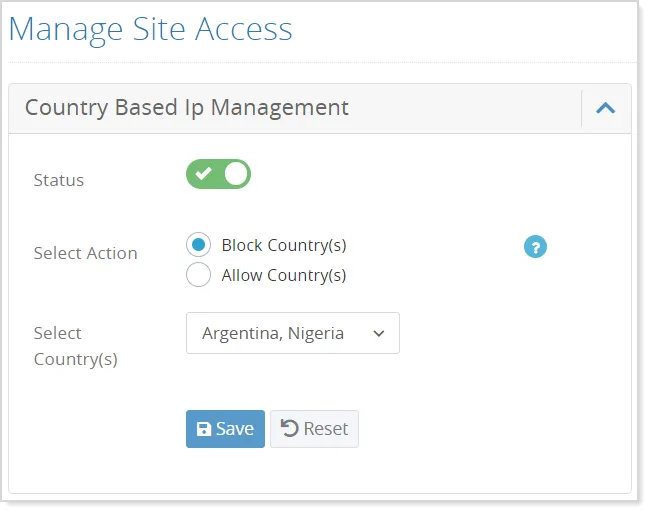Click the white knob of the Status switch
Viewport: 649px width, 512px height.
[x=235, y=174]
